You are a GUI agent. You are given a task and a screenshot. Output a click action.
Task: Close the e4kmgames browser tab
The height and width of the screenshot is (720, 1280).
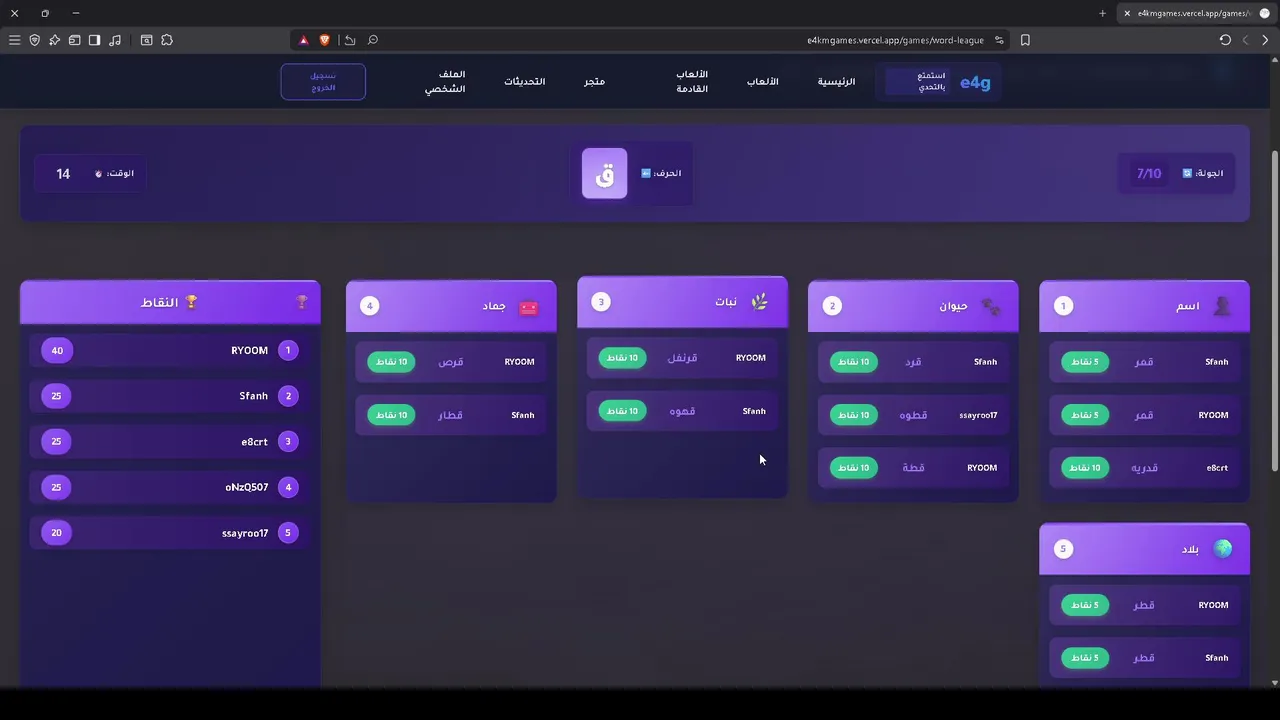point(1127,13)
